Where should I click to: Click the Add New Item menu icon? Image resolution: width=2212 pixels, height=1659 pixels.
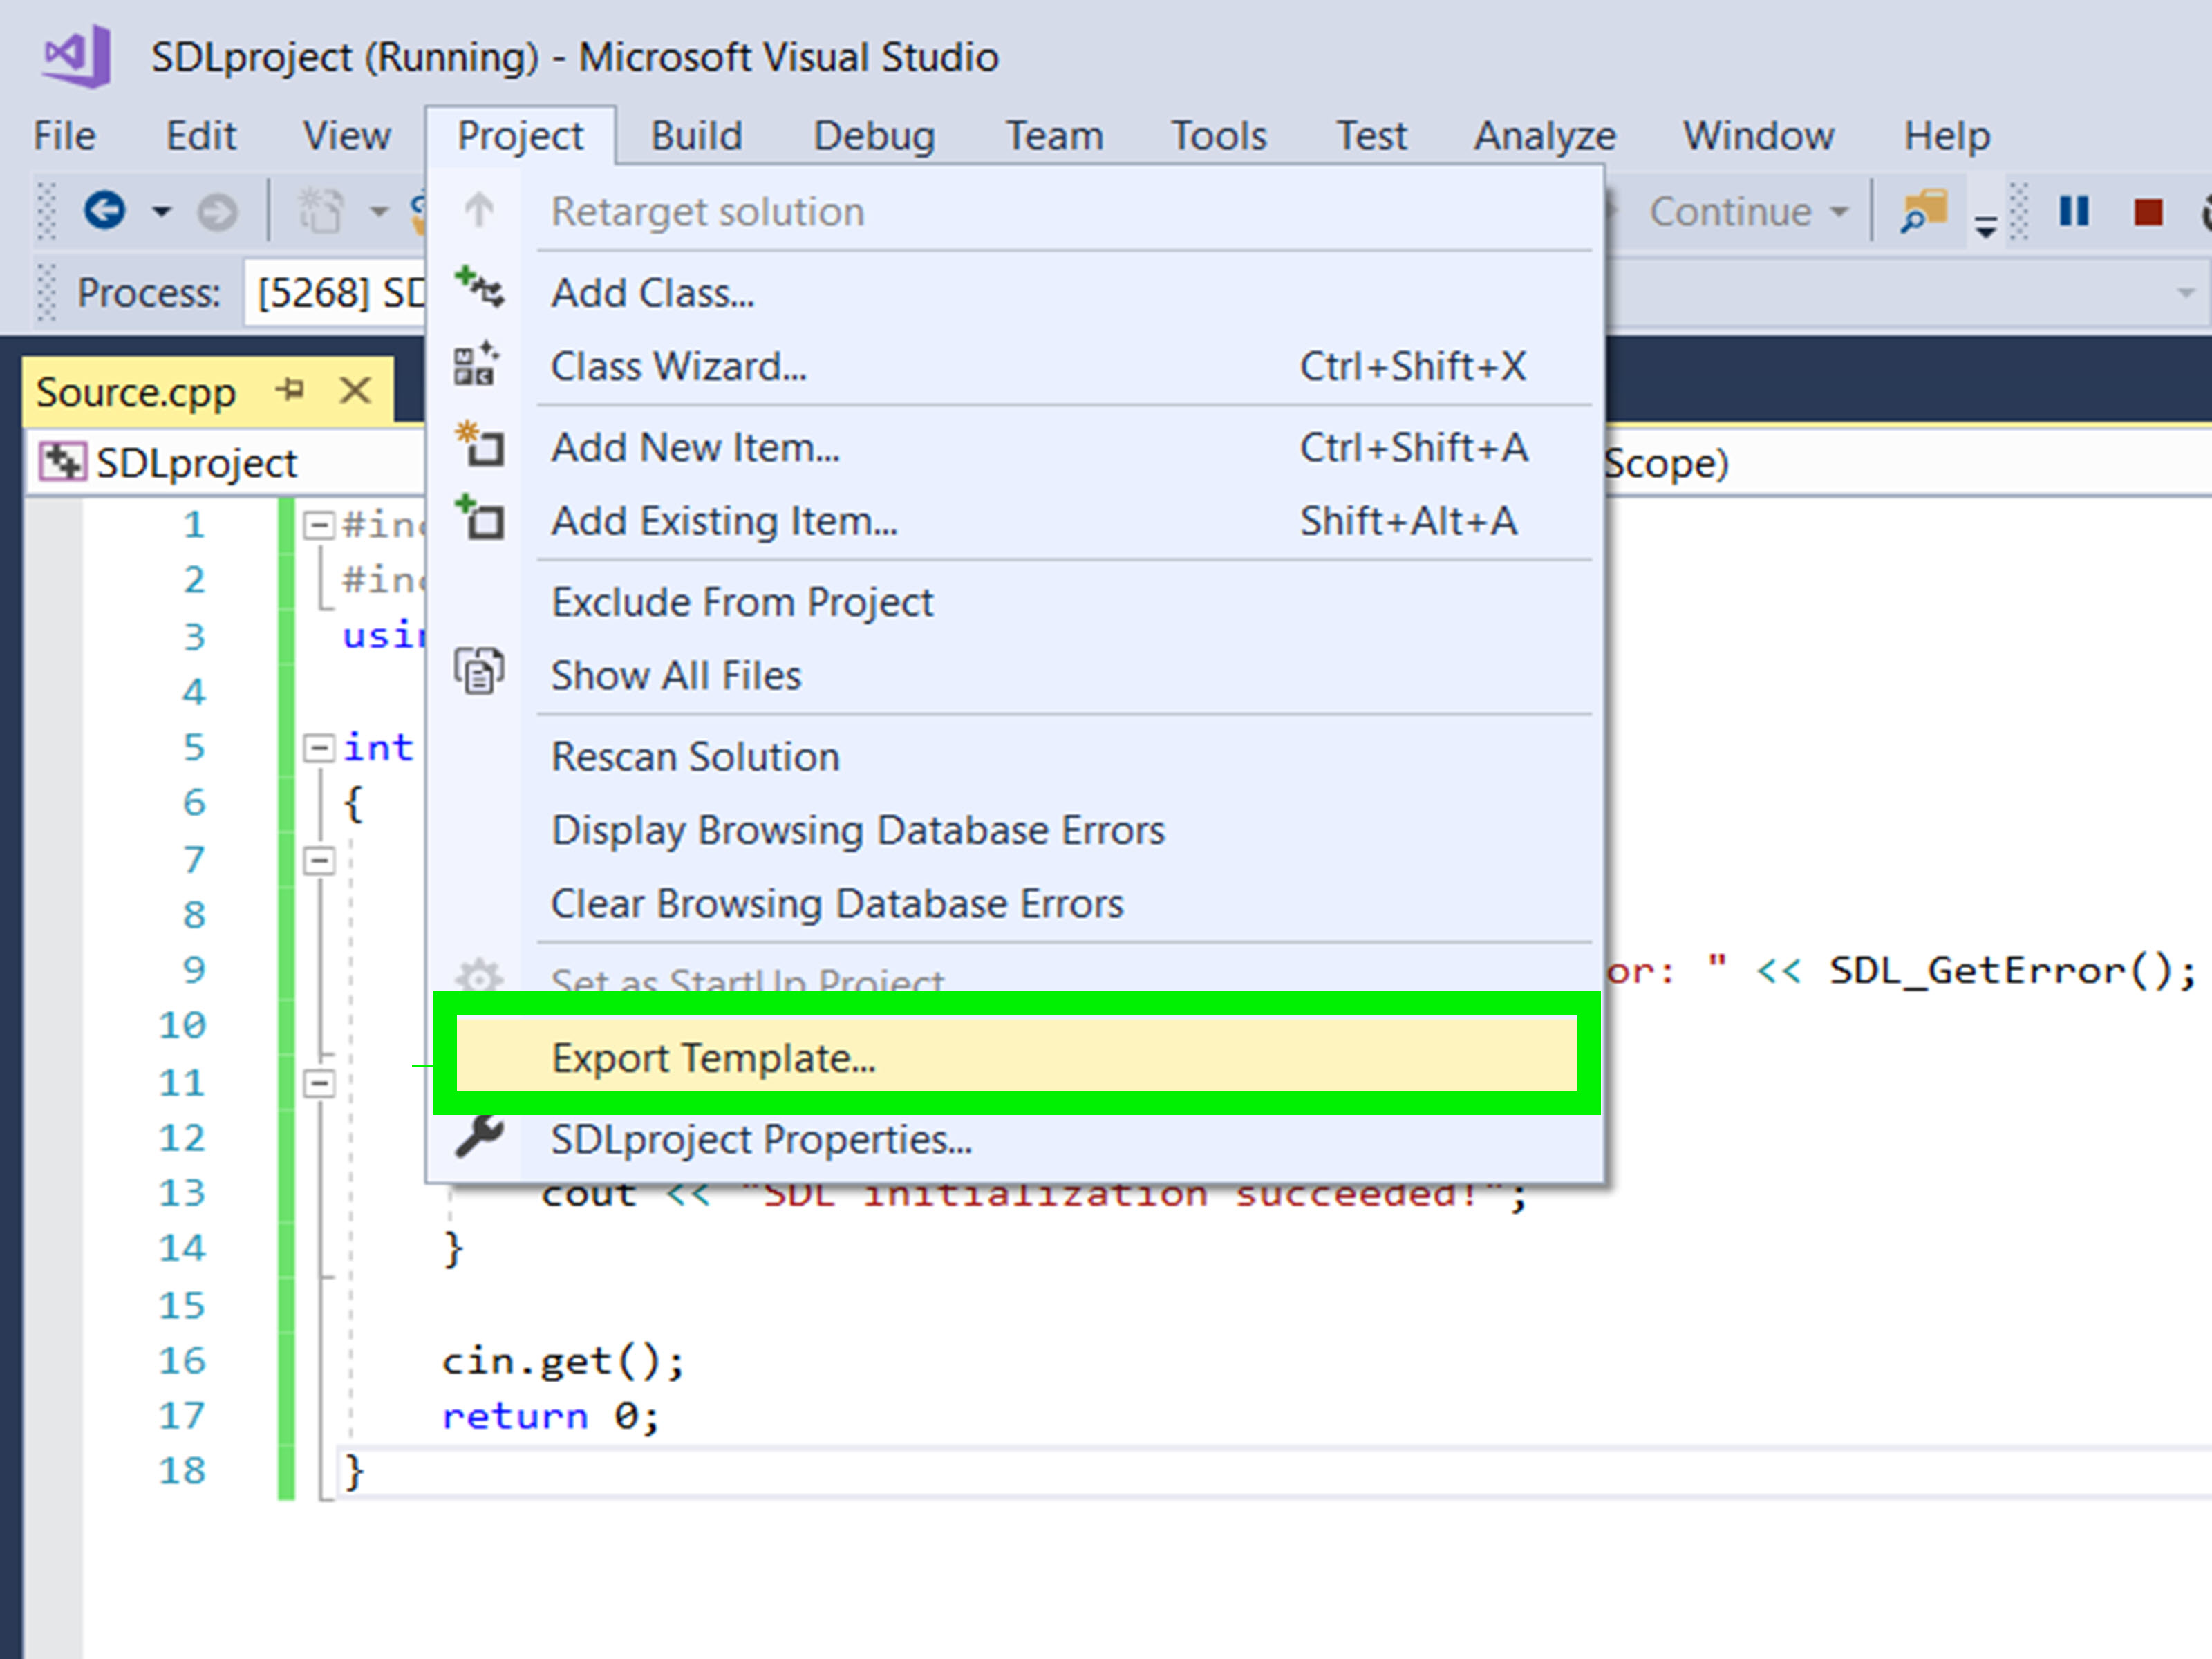(480, 444)
